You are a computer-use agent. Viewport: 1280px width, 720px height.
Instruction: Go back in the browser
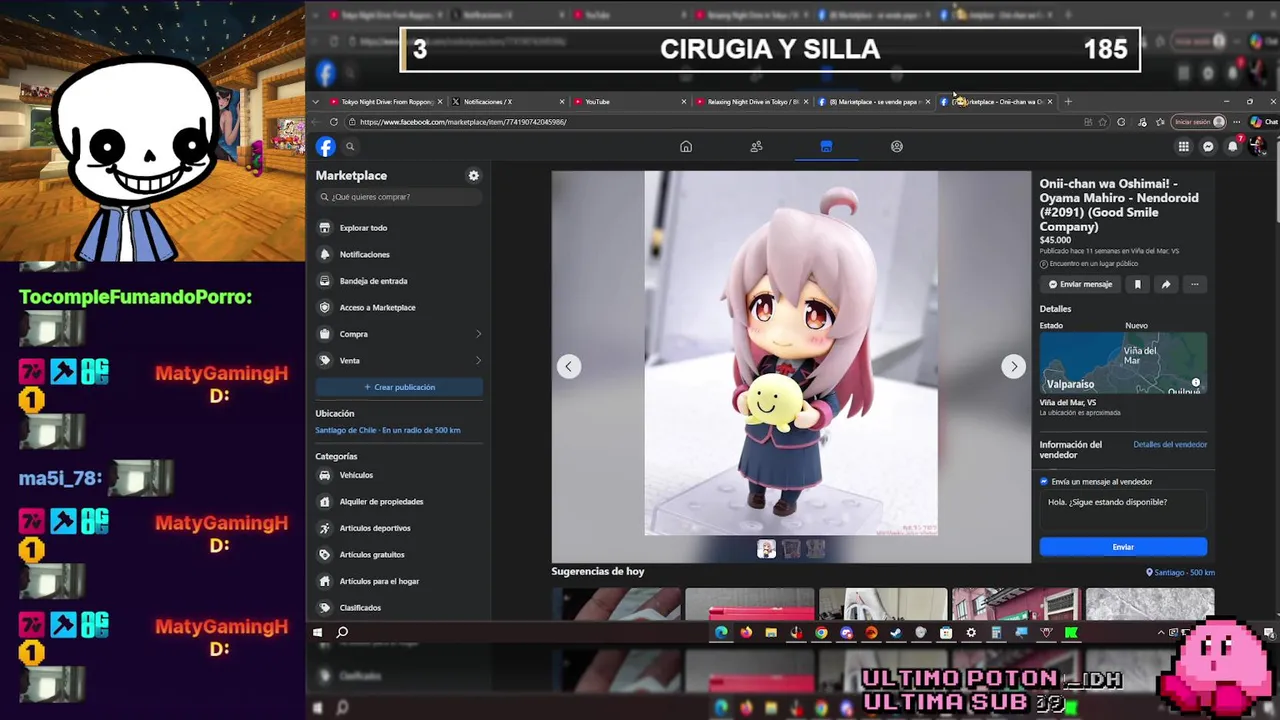point(317,122)
